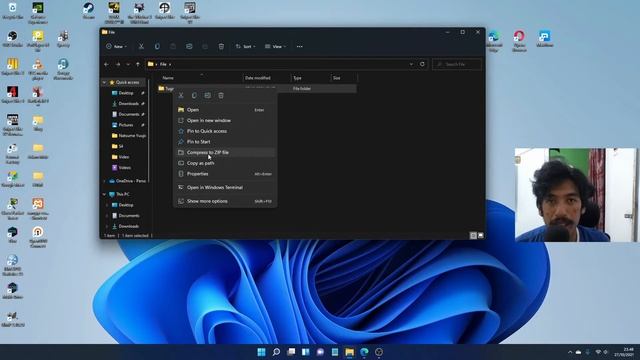The width and height of the screenshot is (640, 360).
Task: Expand the OneDrive tree node
Action: [104, 181]
